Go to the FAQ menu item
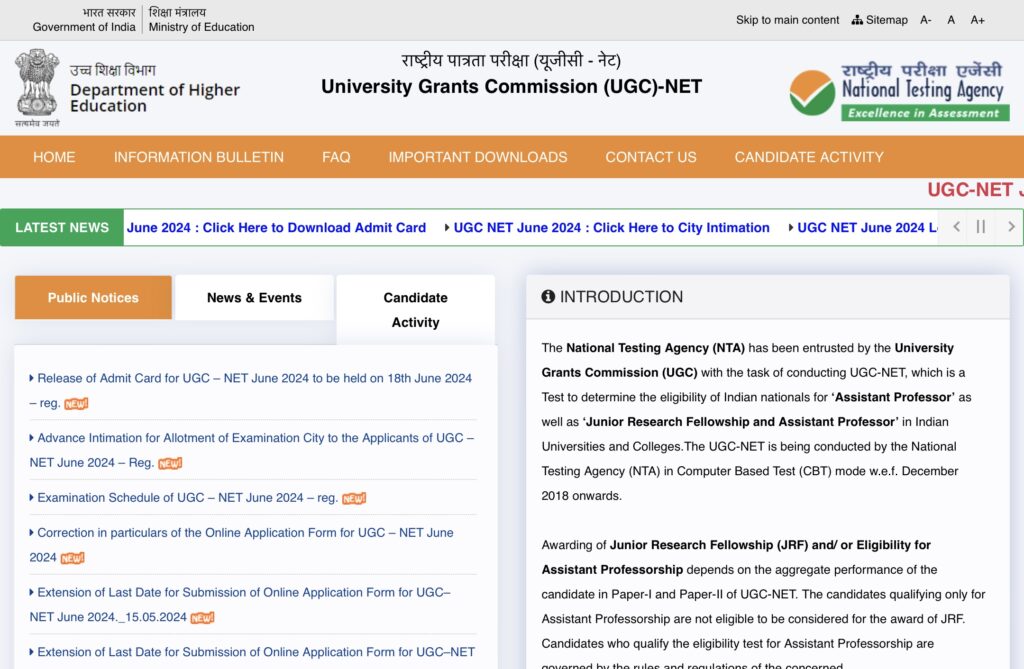Viewport: 1024px width, 669px height. coord(336,157)
